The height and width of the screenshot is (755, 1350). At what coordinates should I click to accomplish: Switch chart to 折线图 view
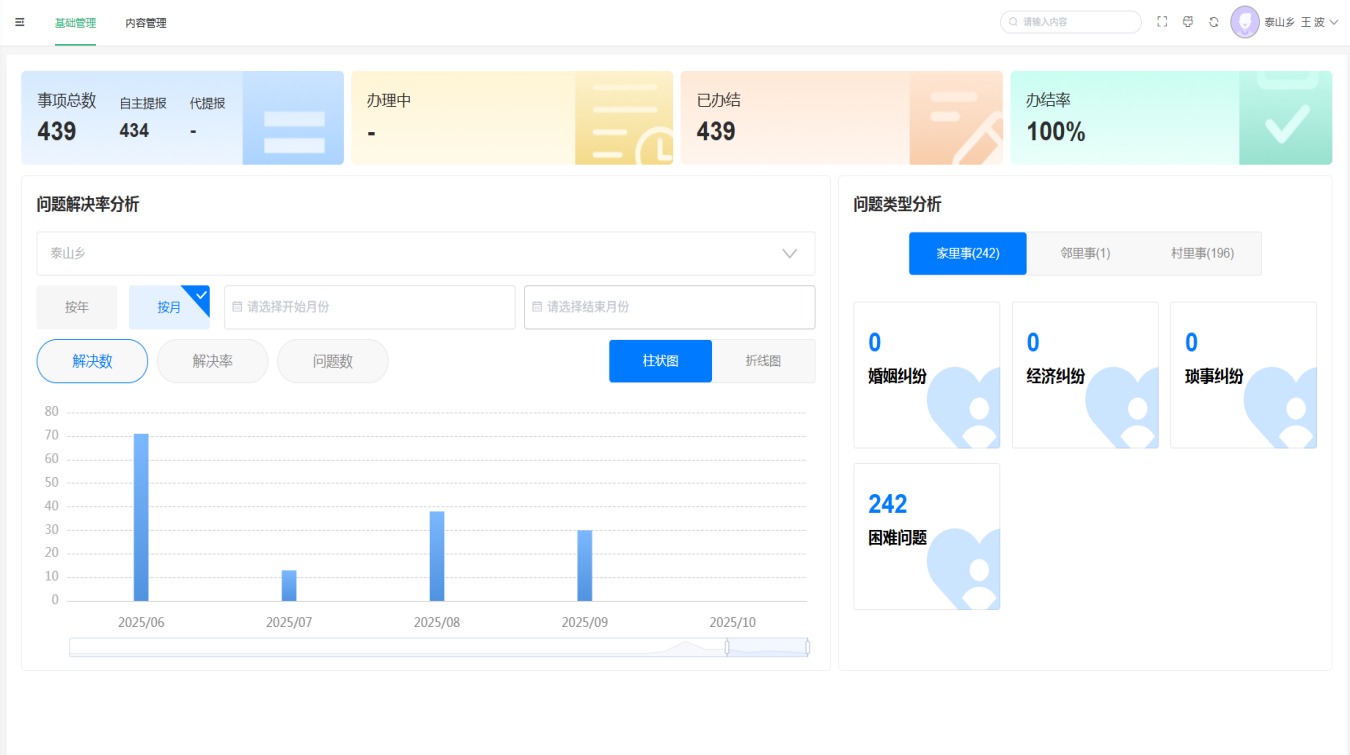(763, 361)
